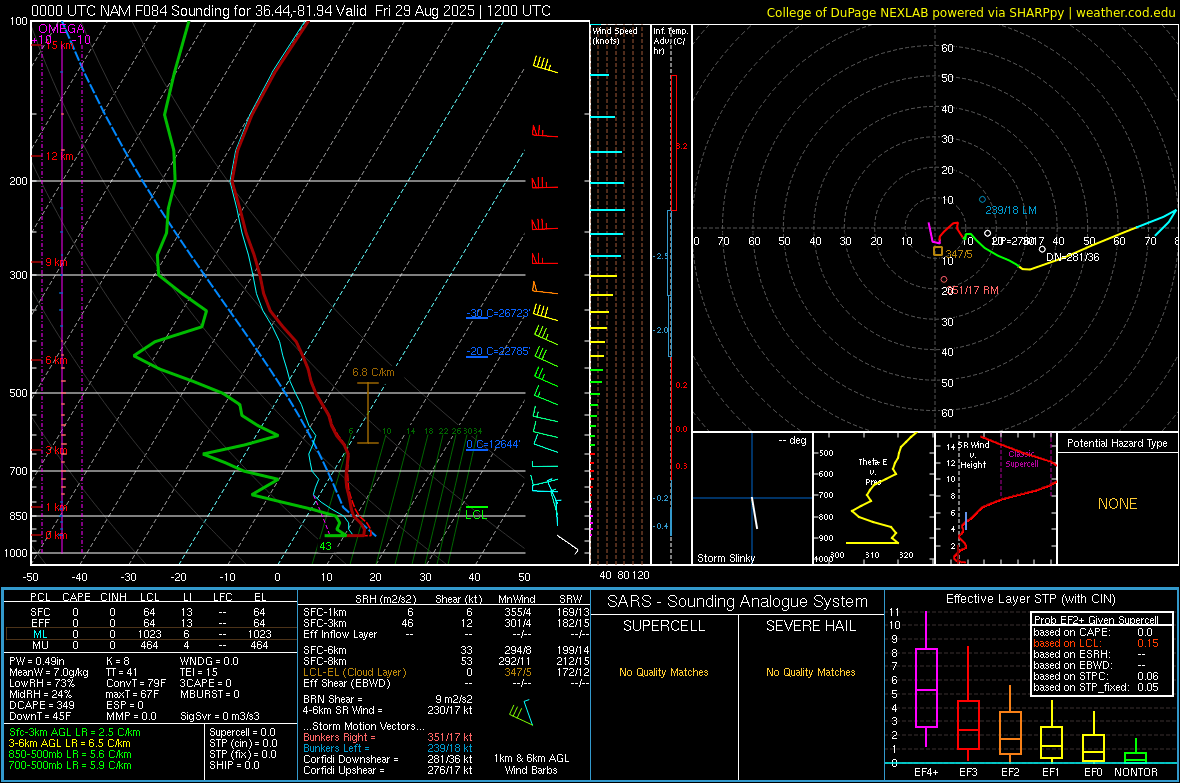Click the 700-500mb LR = 5.9 C/km line
Image resolution: width=1180 pixels, height=783 pixels.
click(x=70, y=765)
